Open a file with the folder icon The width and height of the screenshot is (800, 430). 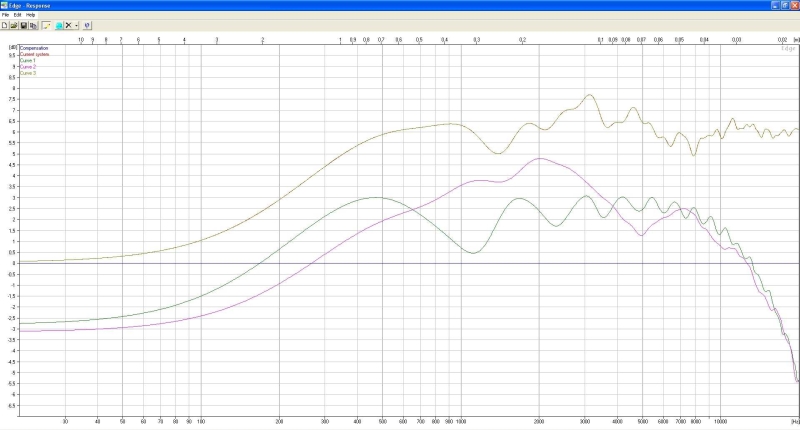click(x=14, y=25)
